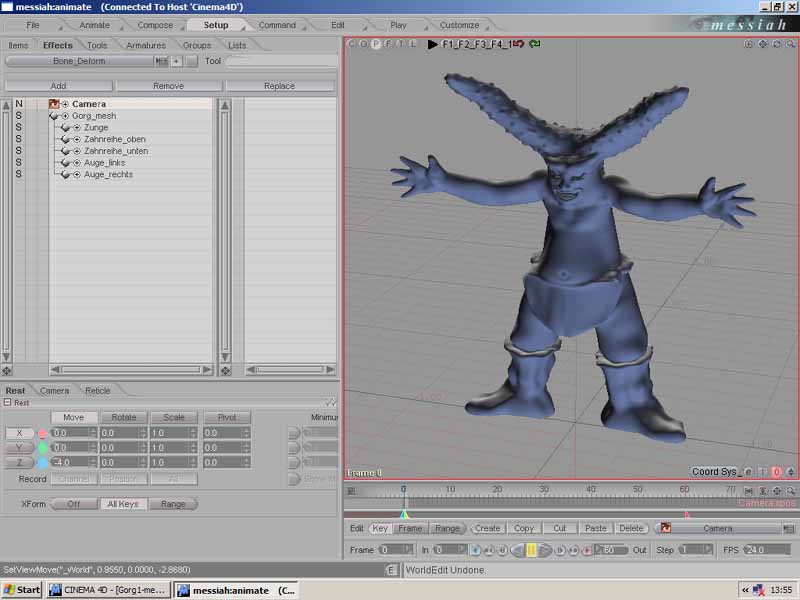
Task: Switch viewport to Front view with F
Action: tap(388, 44)
